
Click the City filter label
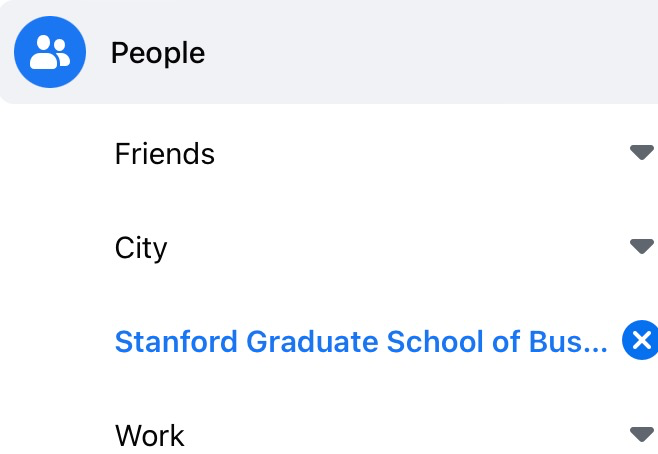(x=141, y=248)
